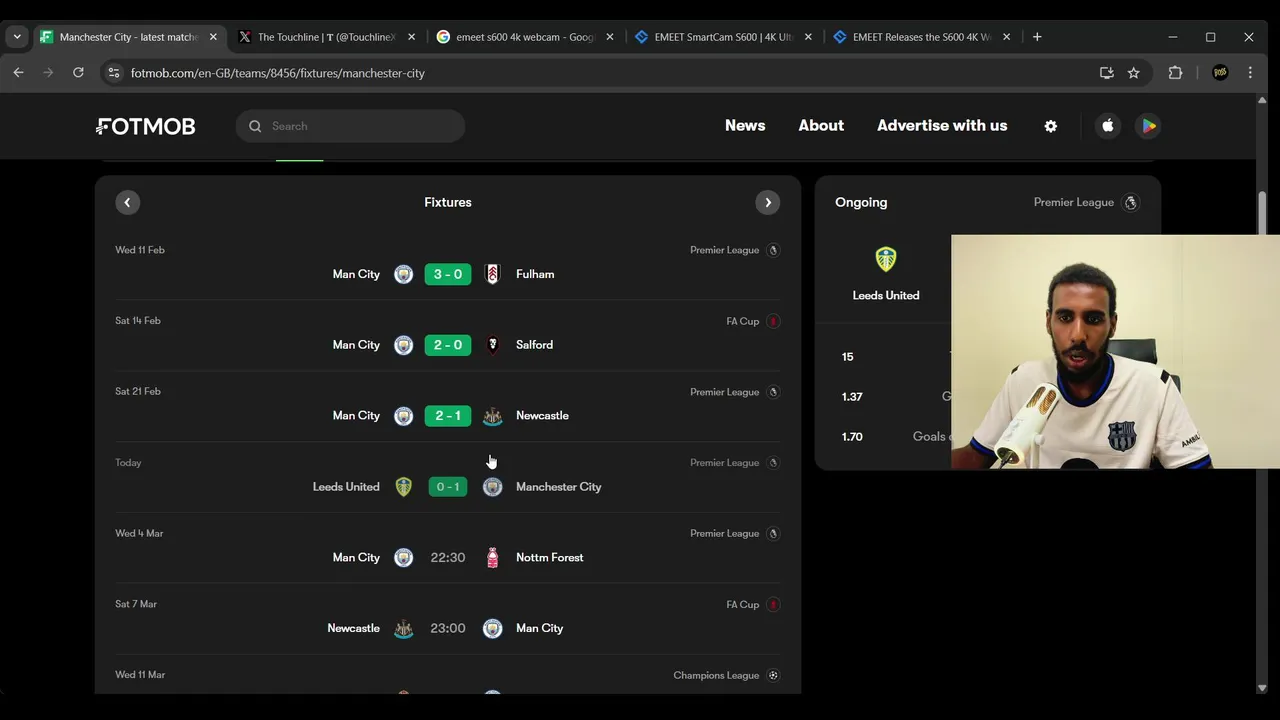
Task: Click Leeds United crest in Ongoing panel
Action: (x=886, y=260)
